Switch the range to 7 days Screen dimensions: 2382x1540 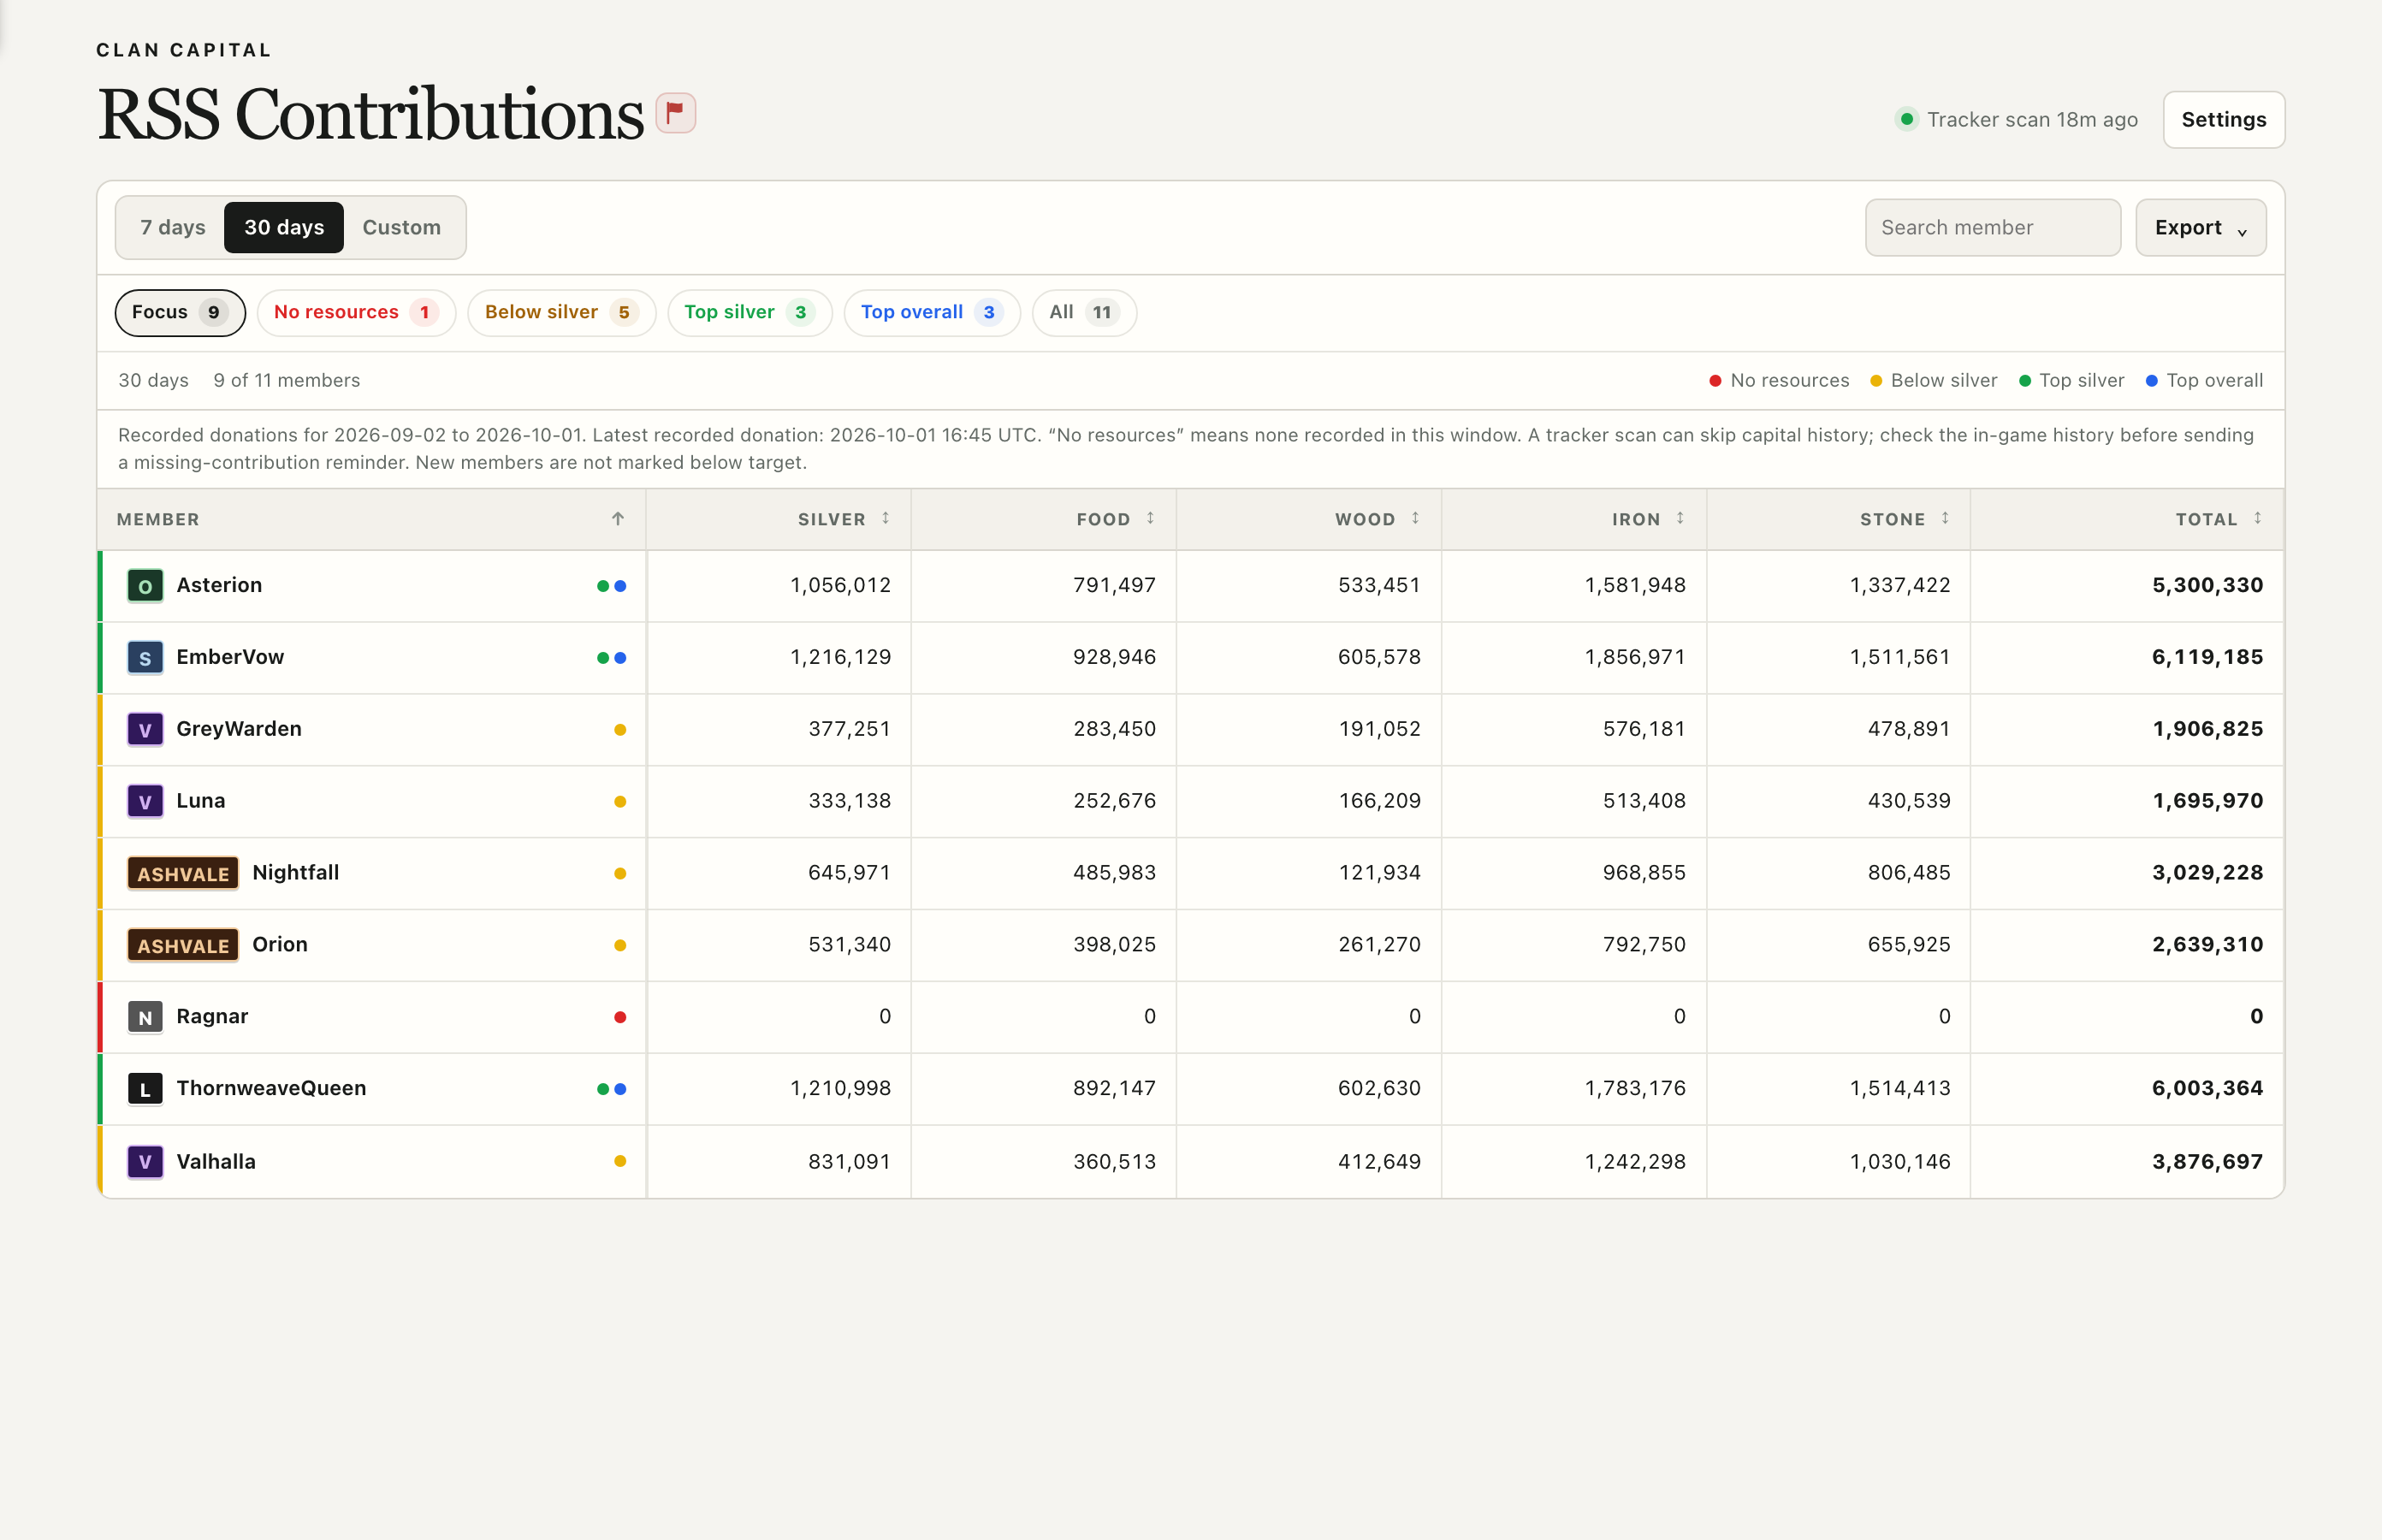tap(172, 227)
